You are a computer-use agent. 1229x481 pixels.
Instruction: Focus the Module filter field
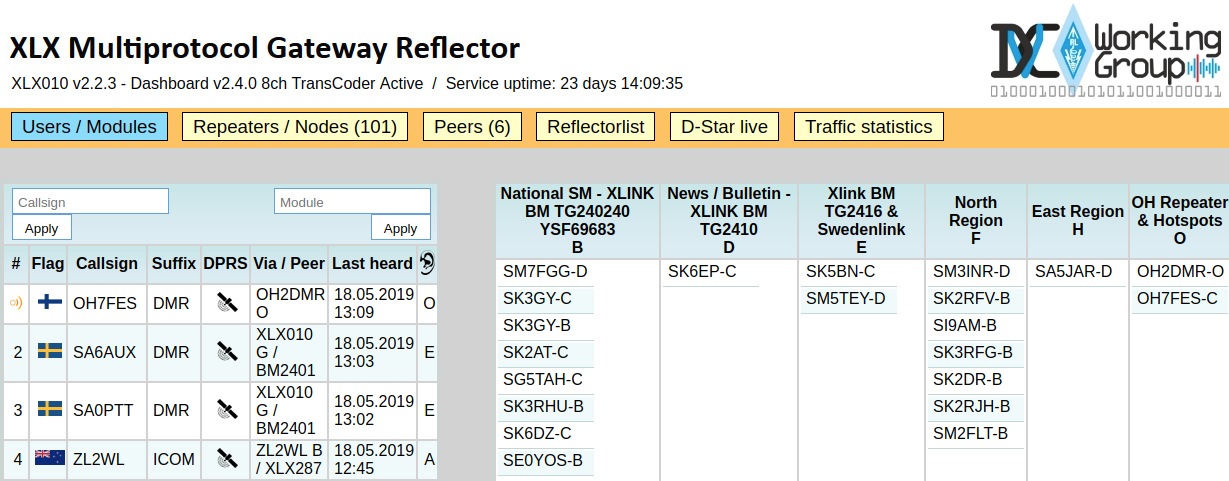click(x=352, y=202)
